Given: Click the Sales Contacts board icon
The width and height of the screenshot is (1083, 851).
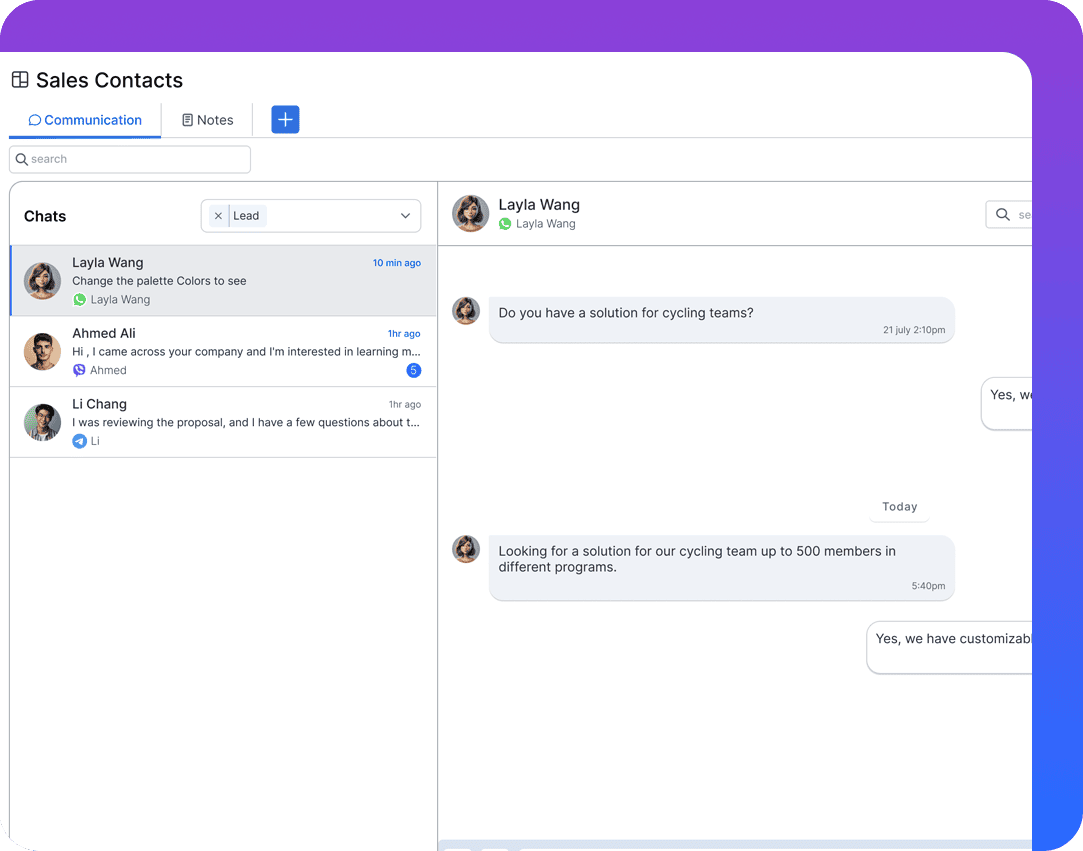Looking at the screenshot, I should pos(20,80).
